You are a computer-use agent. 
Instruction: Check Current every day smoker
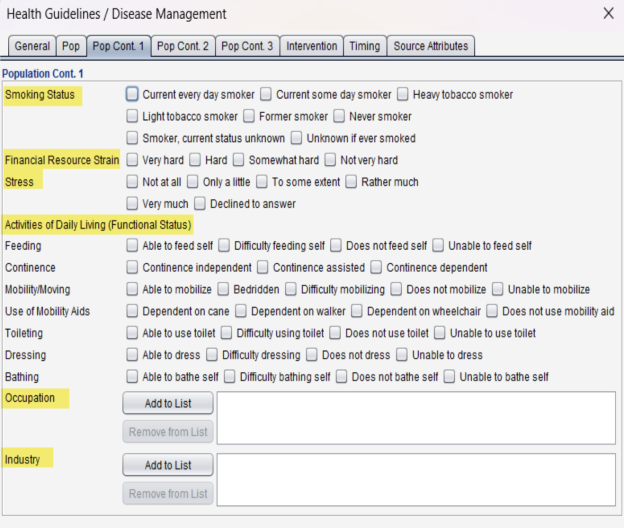coord(132,95)
